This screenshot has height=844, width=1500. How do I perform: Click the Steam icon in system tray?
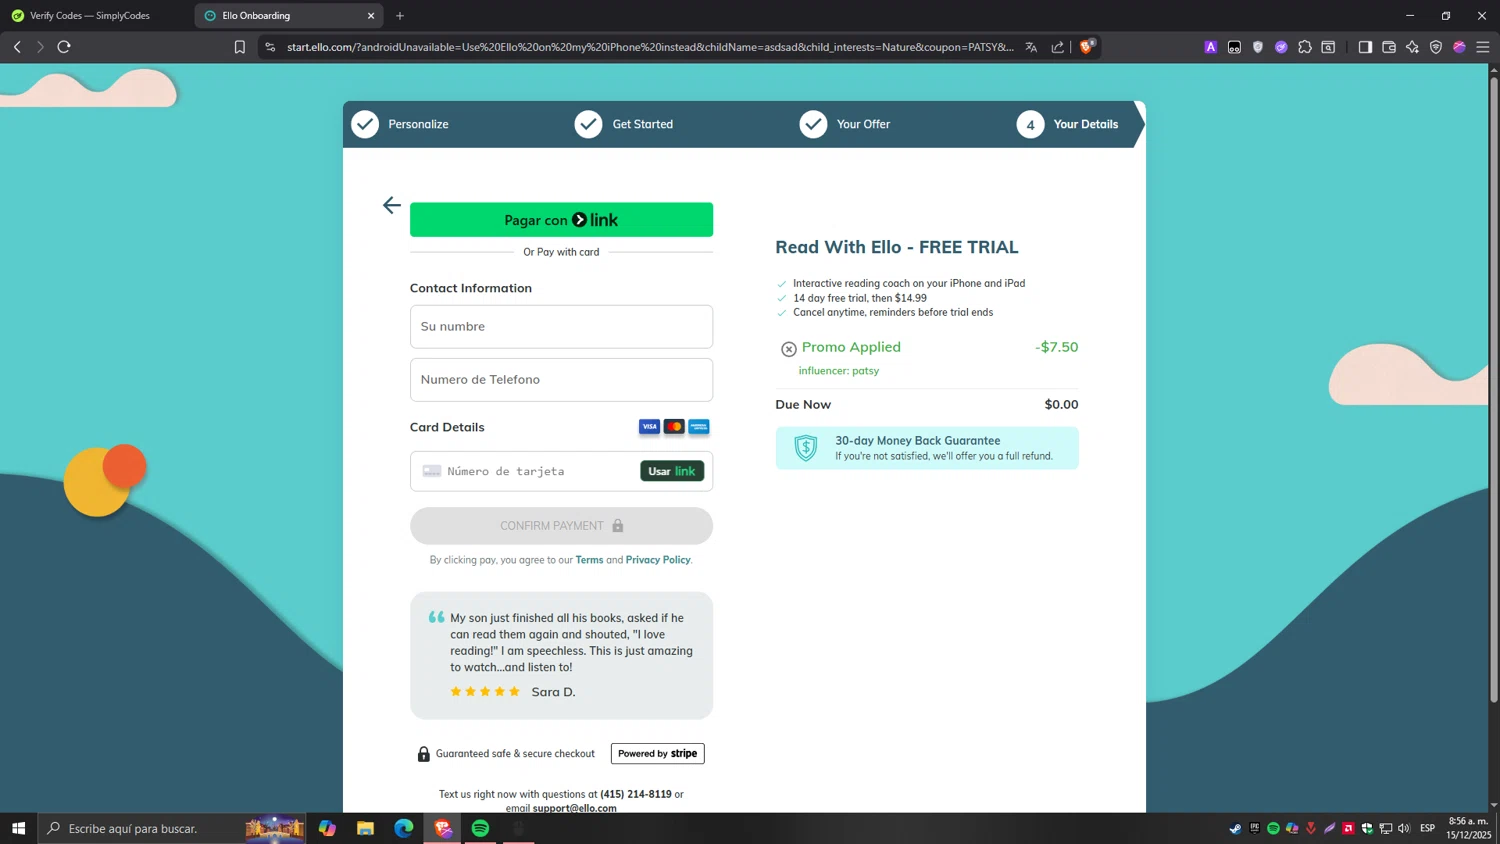[x=1235, y=828]
